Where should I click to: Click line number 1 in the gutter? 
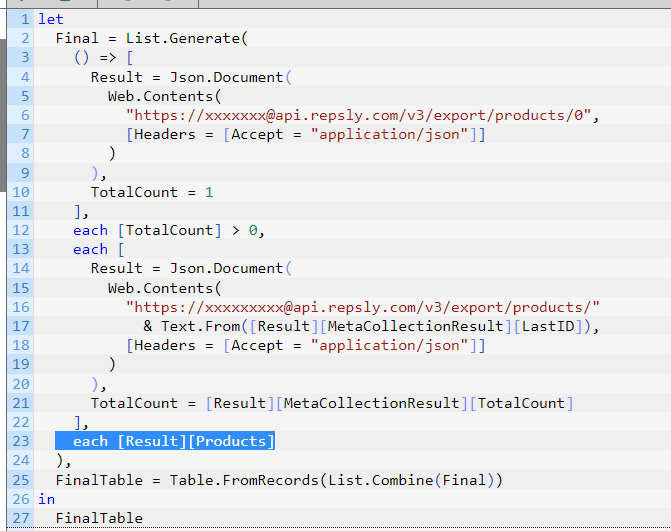[x=25, y=19]
